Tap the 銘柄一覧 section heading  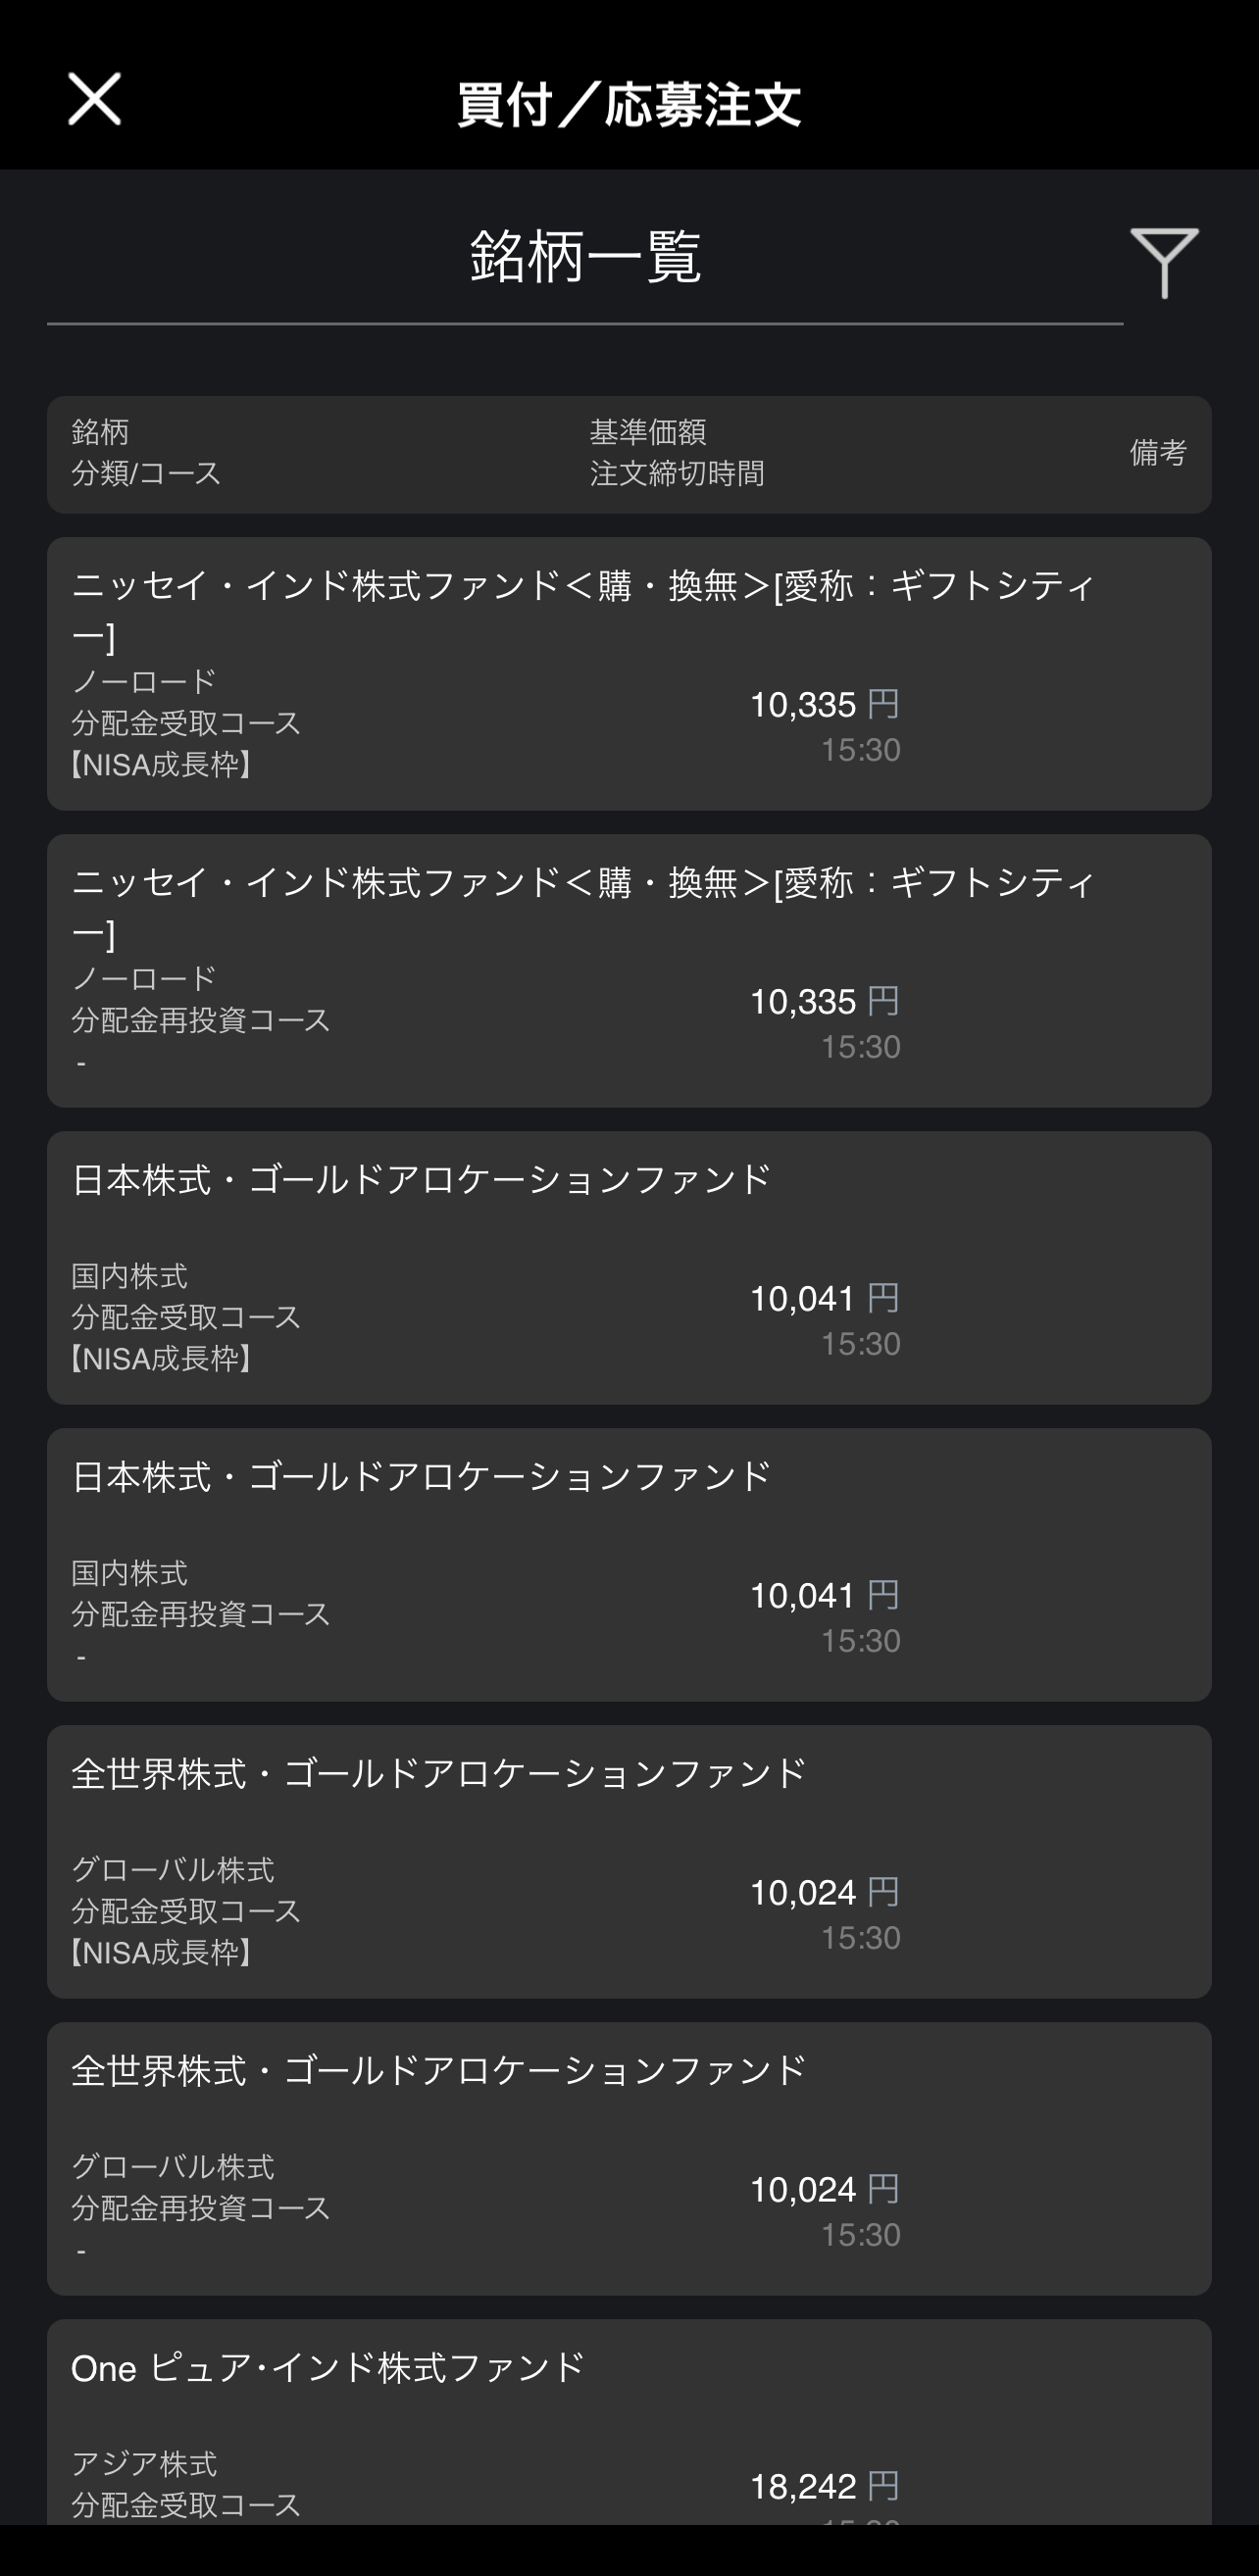[585, 257]
